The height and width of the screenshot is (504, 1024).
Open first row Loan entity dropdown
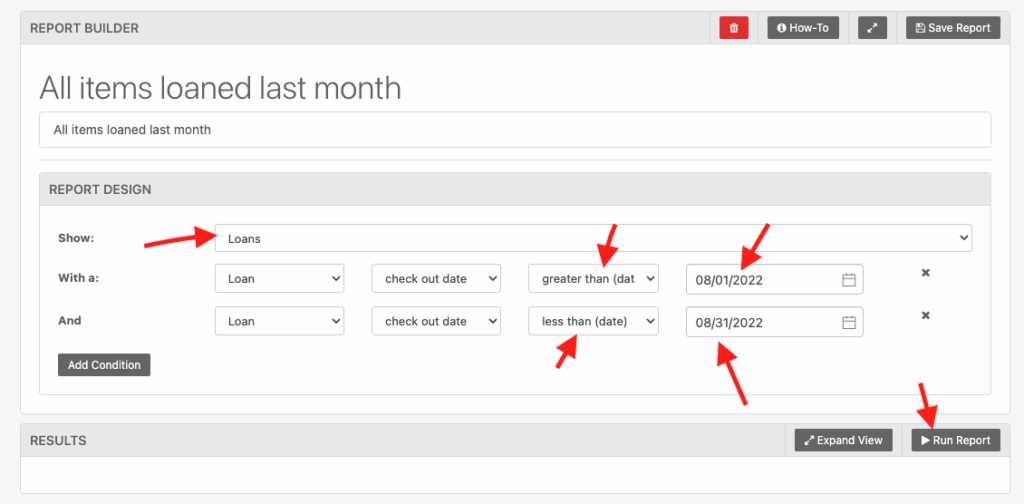click(x=279, y=279)
